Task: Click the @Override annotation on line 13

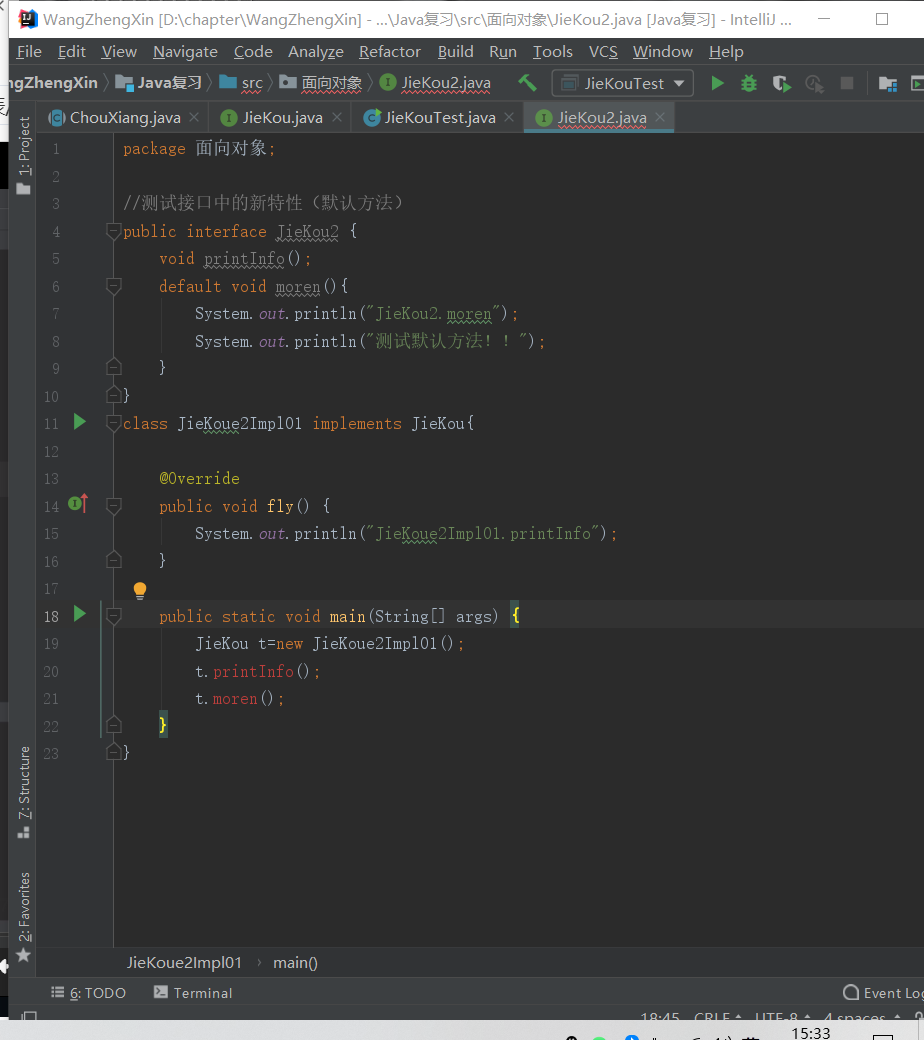Action: (199, 478)
